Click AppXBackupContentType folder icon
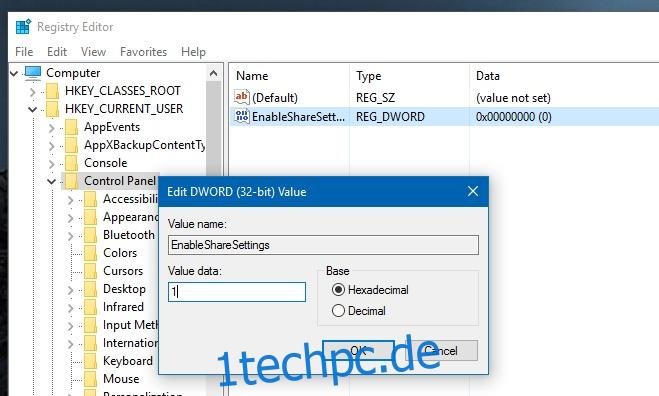This screenshot has width=659, height=396. [x=71, y=145]
